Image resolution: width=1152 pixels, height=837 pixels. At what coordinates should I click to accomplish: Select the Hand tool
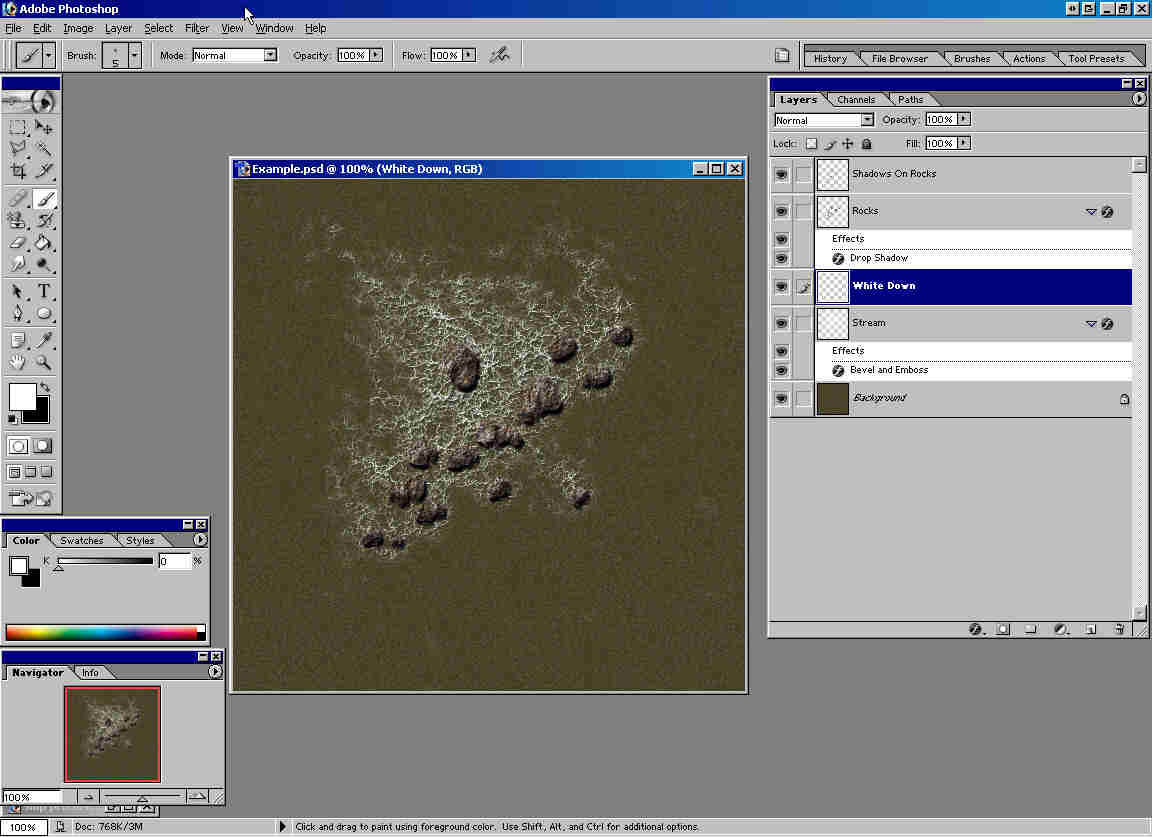point(18,363)
